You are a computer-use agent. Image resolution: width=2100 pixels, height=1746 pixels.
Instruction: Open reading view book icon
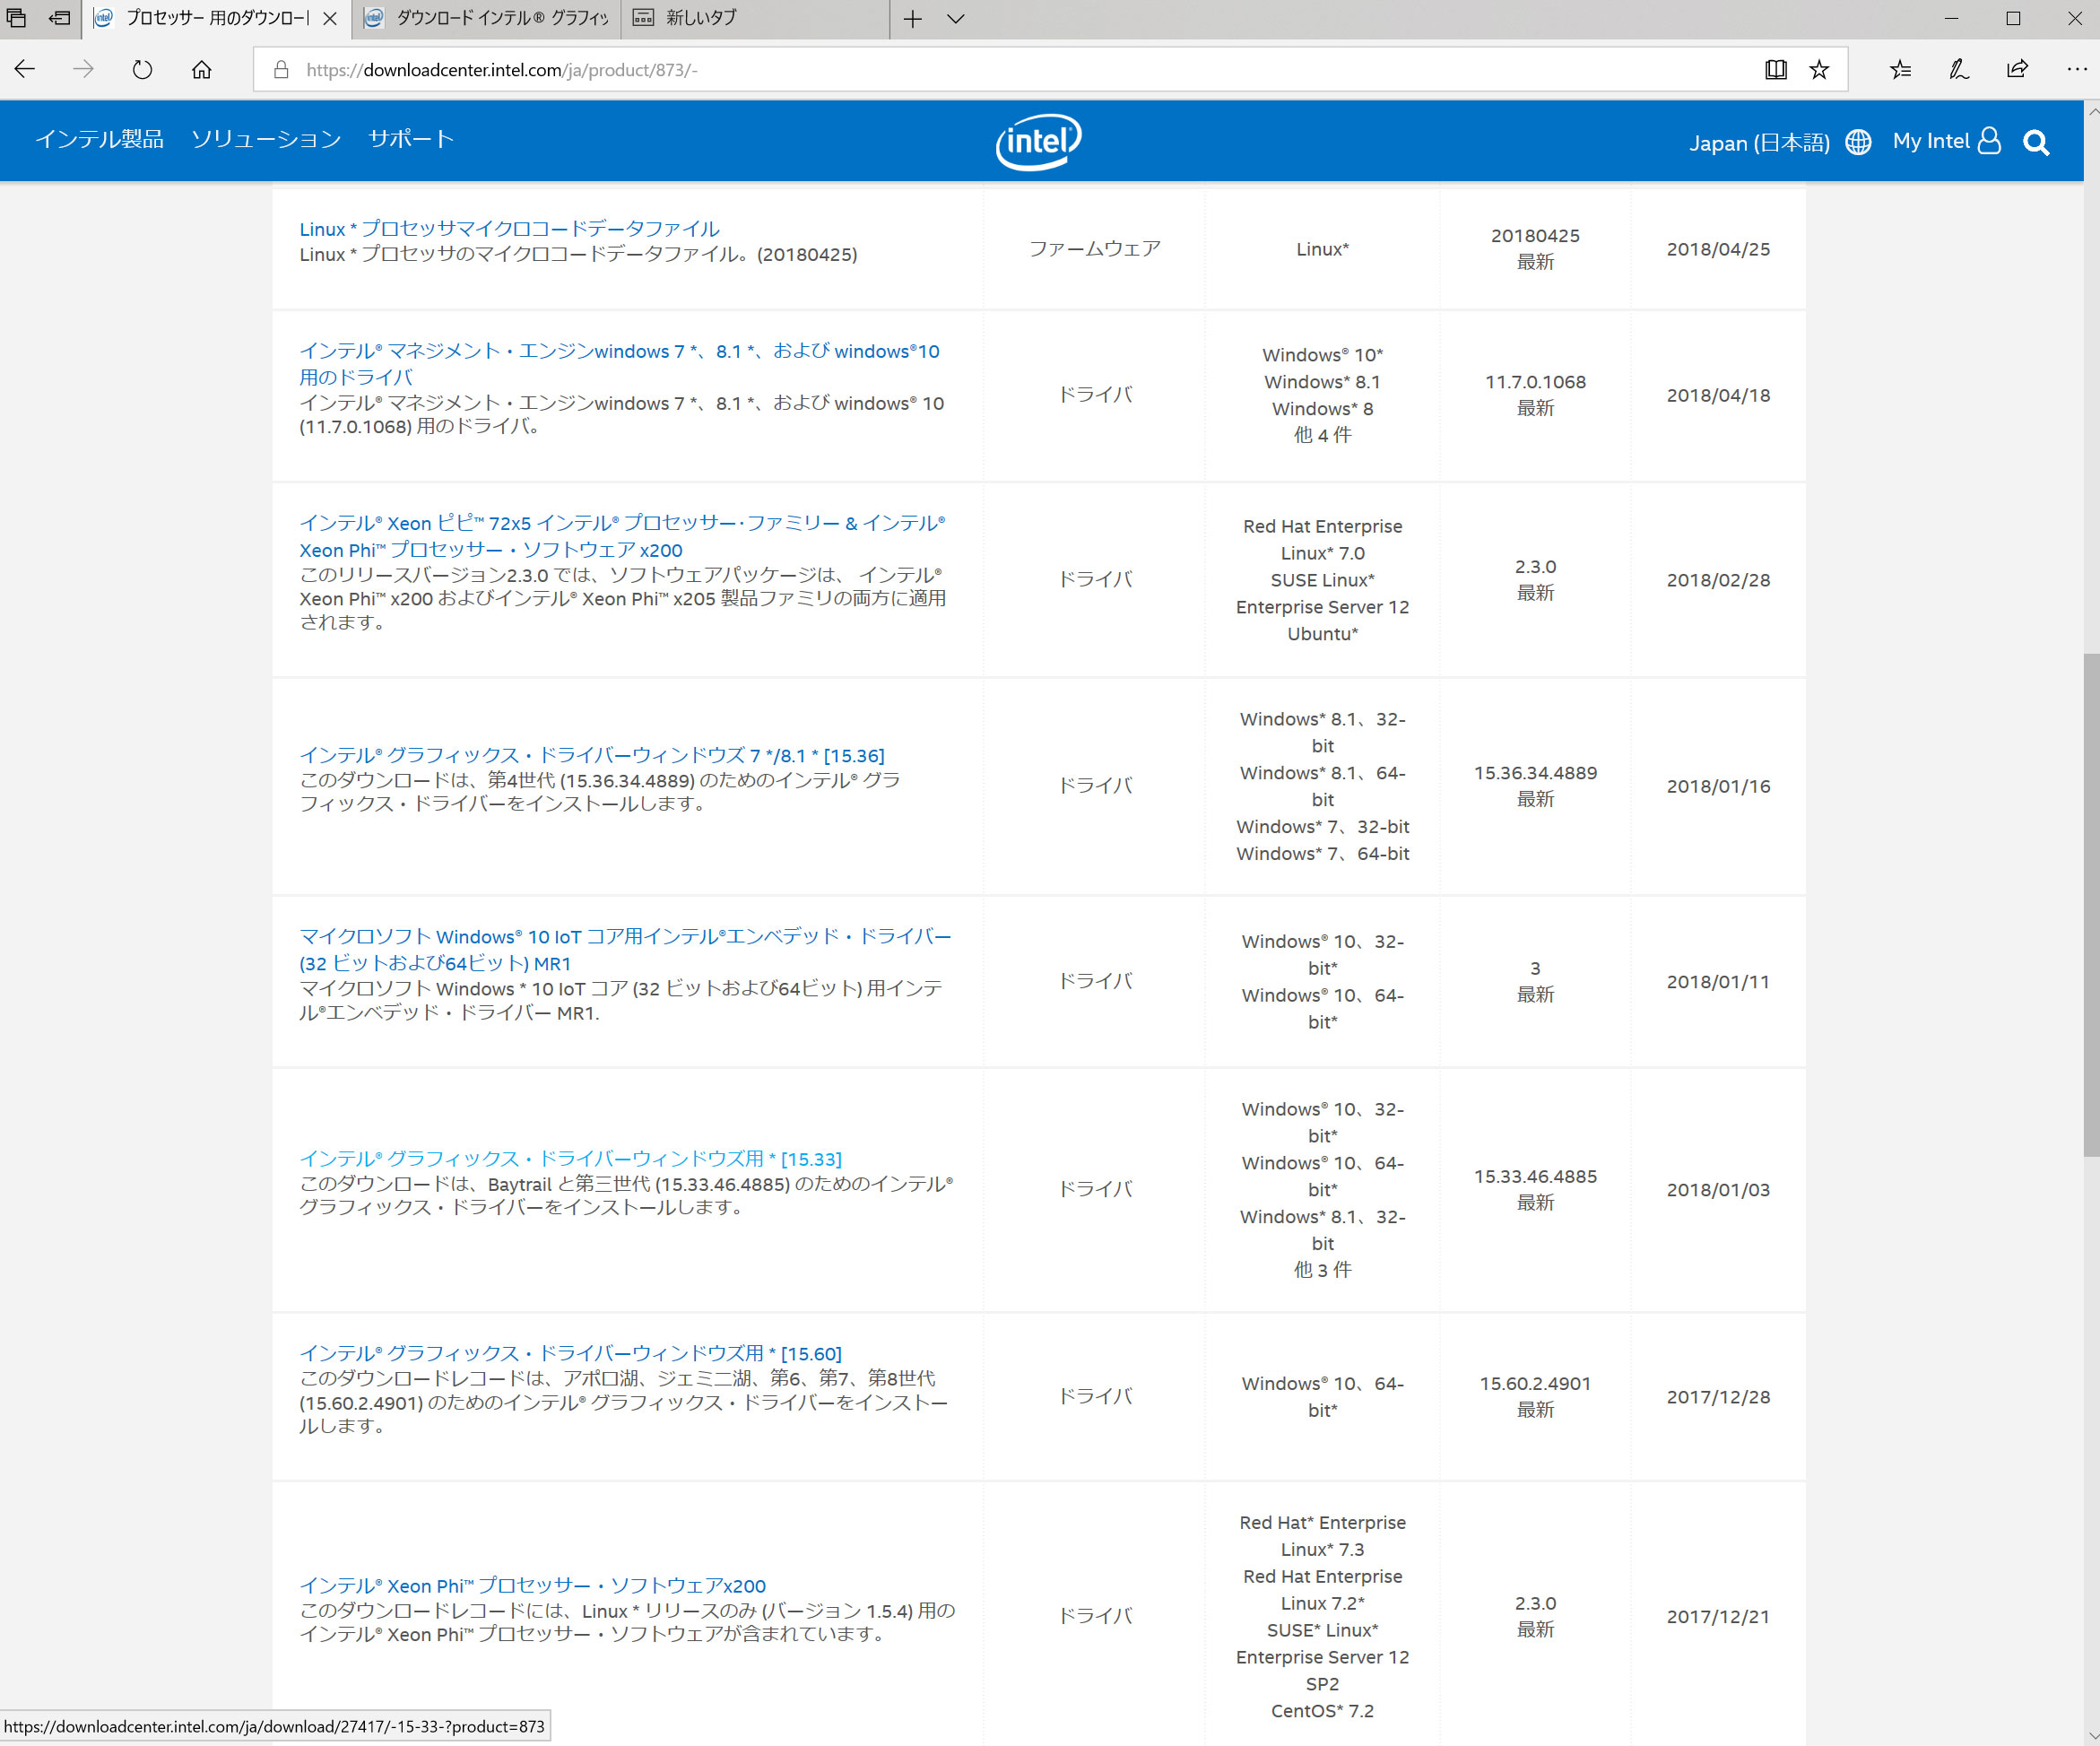pyautogui.click(x=1775, y=69)
